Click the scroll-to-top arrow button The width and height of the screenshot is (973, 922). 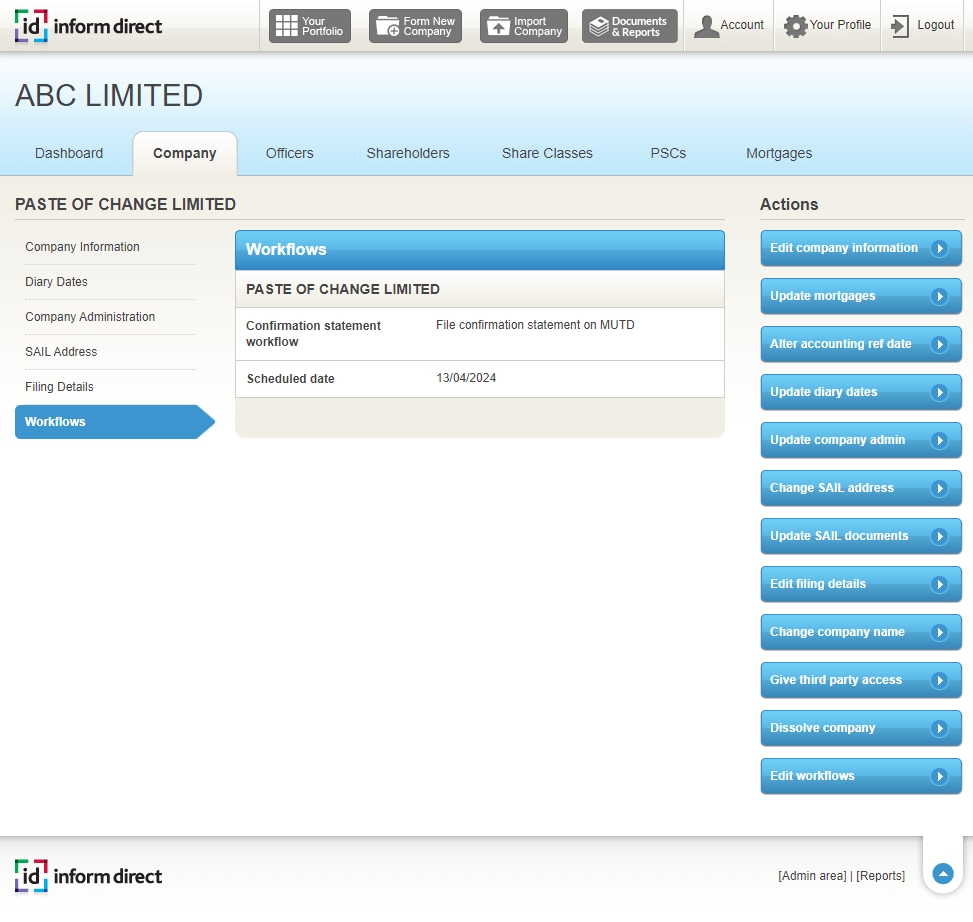(x=942, y=874)
